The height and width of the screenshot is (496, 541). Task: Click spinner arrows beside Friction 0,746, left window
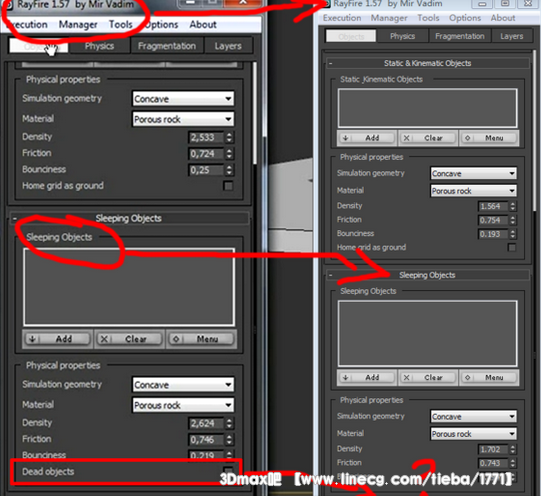[x=229, y=439]
